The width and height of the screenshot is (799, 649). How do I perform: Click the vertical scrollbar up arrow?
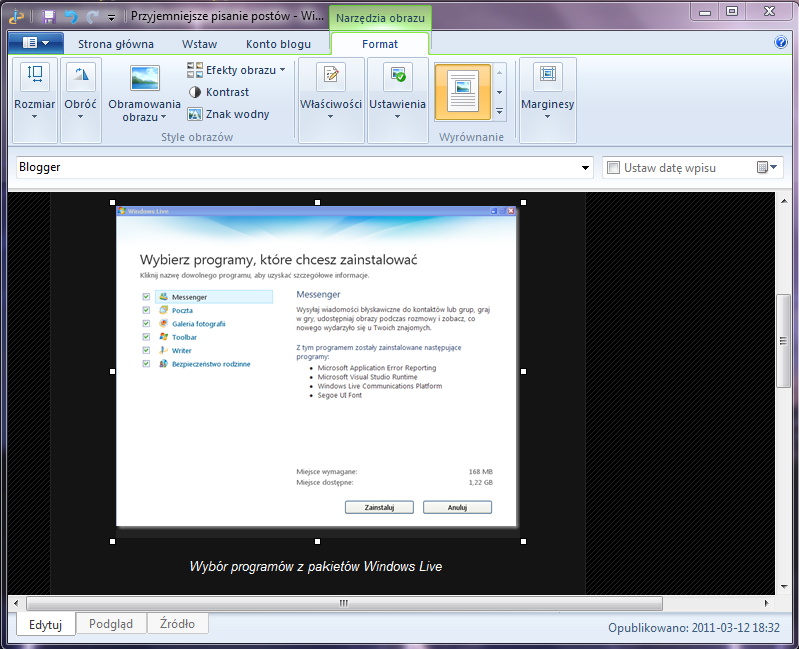tap(784, 201)
